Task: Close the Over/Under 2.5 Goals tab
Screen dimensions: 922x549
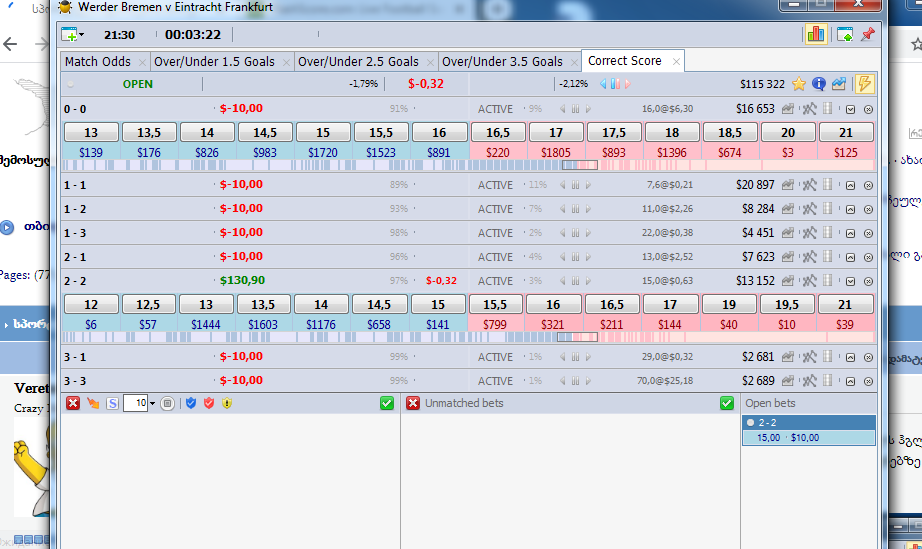Action: 430,62
